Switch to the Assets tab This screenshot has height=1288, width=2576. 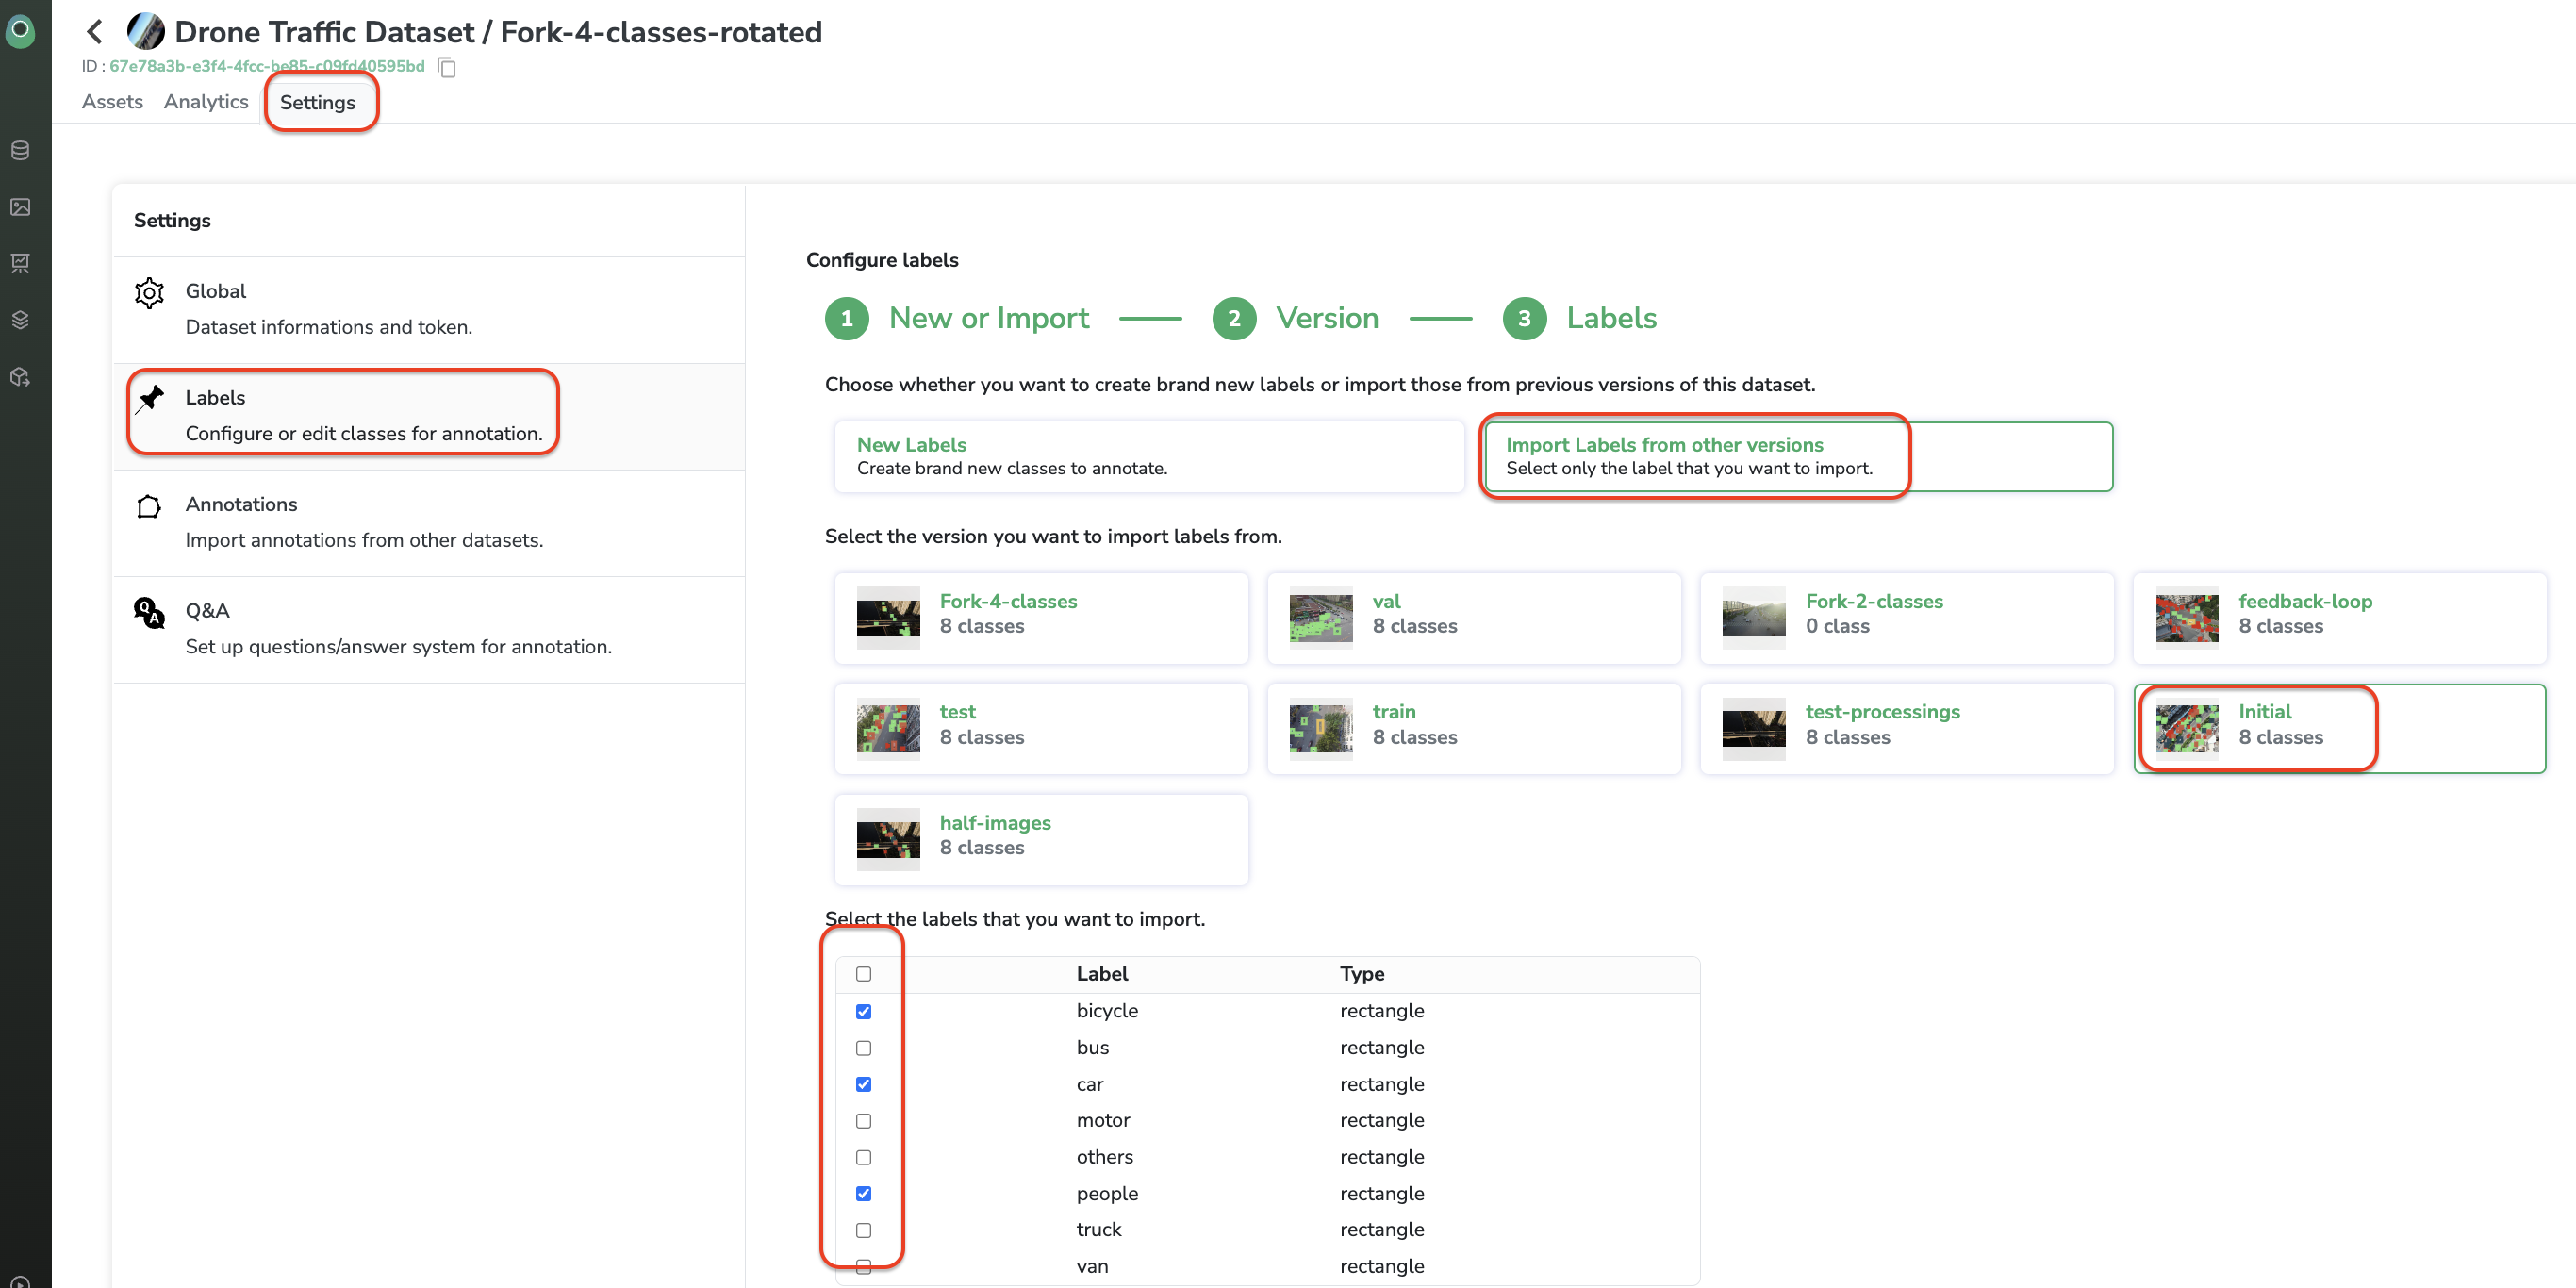(x=112, y=102)
